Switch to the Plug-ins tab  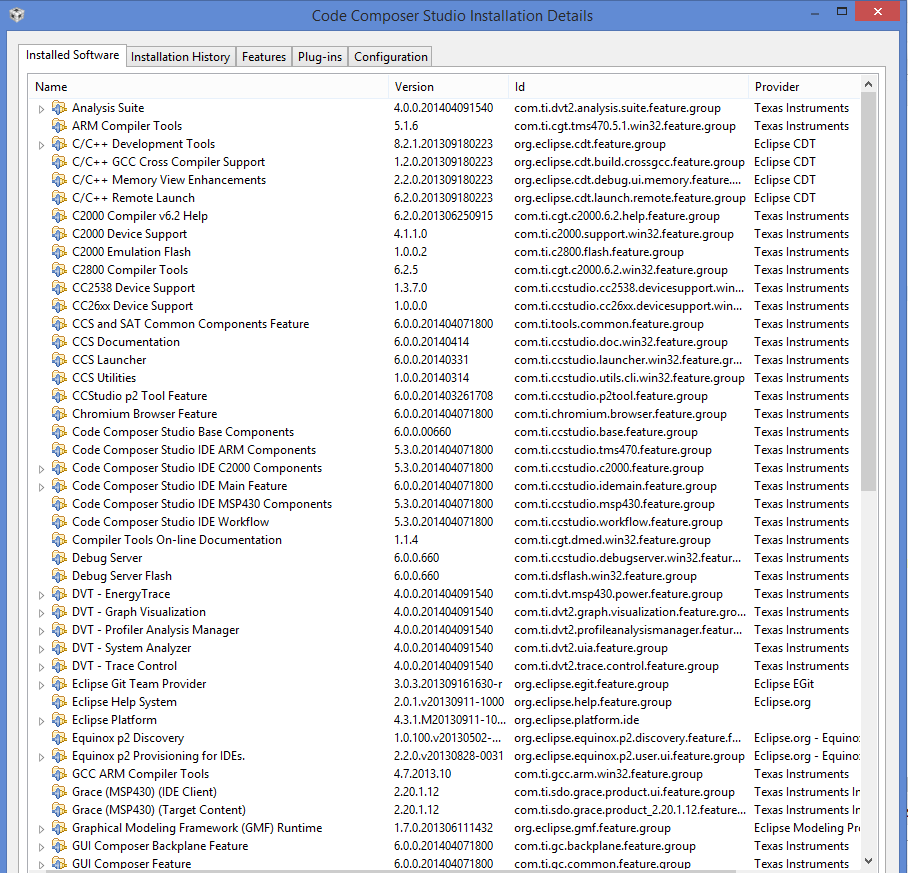point(320,57)
